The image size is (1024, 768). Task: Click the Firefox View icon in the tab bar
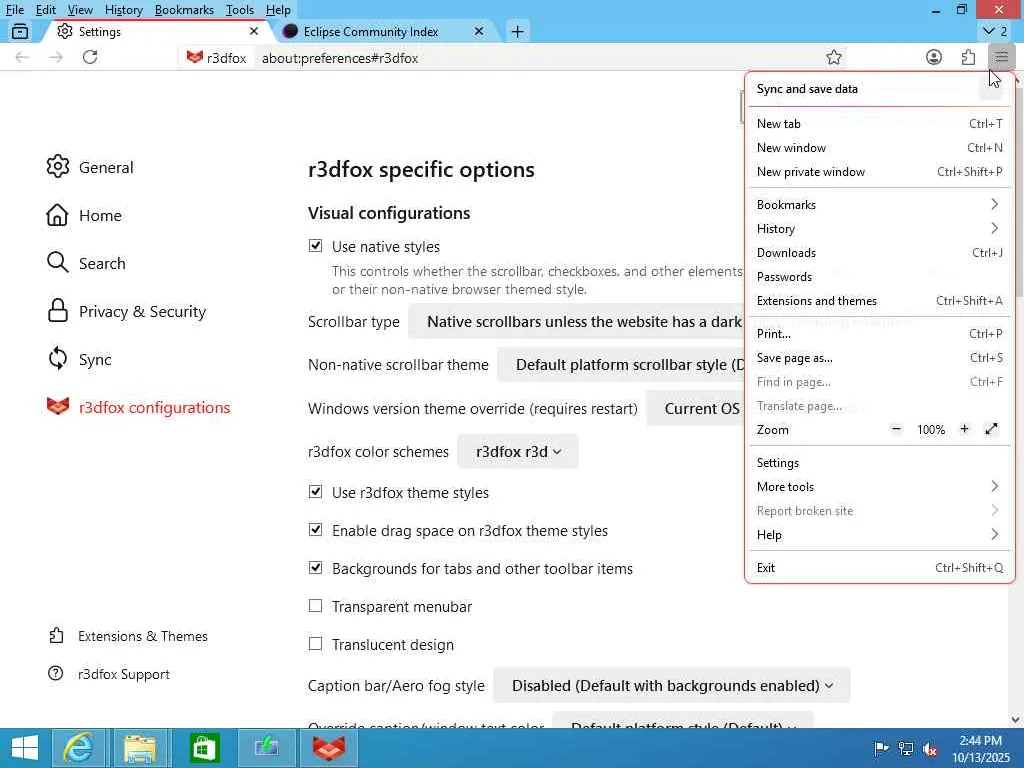[x=20, y=31]
